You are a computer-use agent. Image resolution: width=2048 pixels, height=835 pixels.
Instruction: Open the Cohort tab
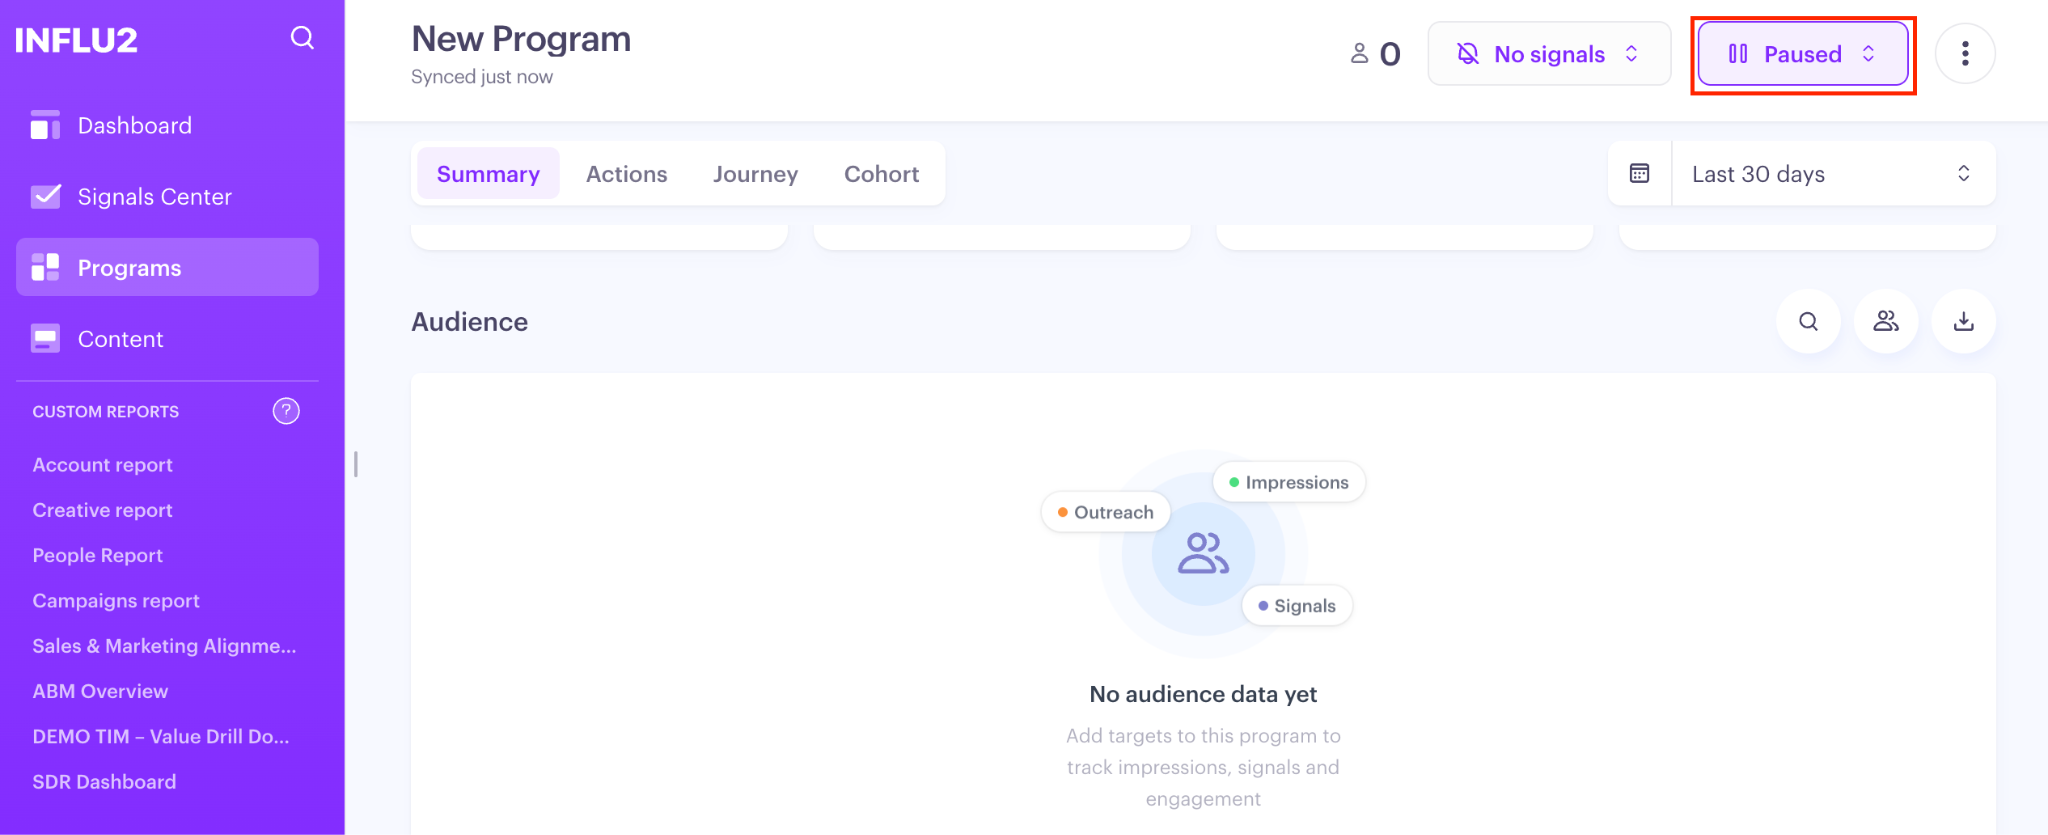[x=881, y=174]
